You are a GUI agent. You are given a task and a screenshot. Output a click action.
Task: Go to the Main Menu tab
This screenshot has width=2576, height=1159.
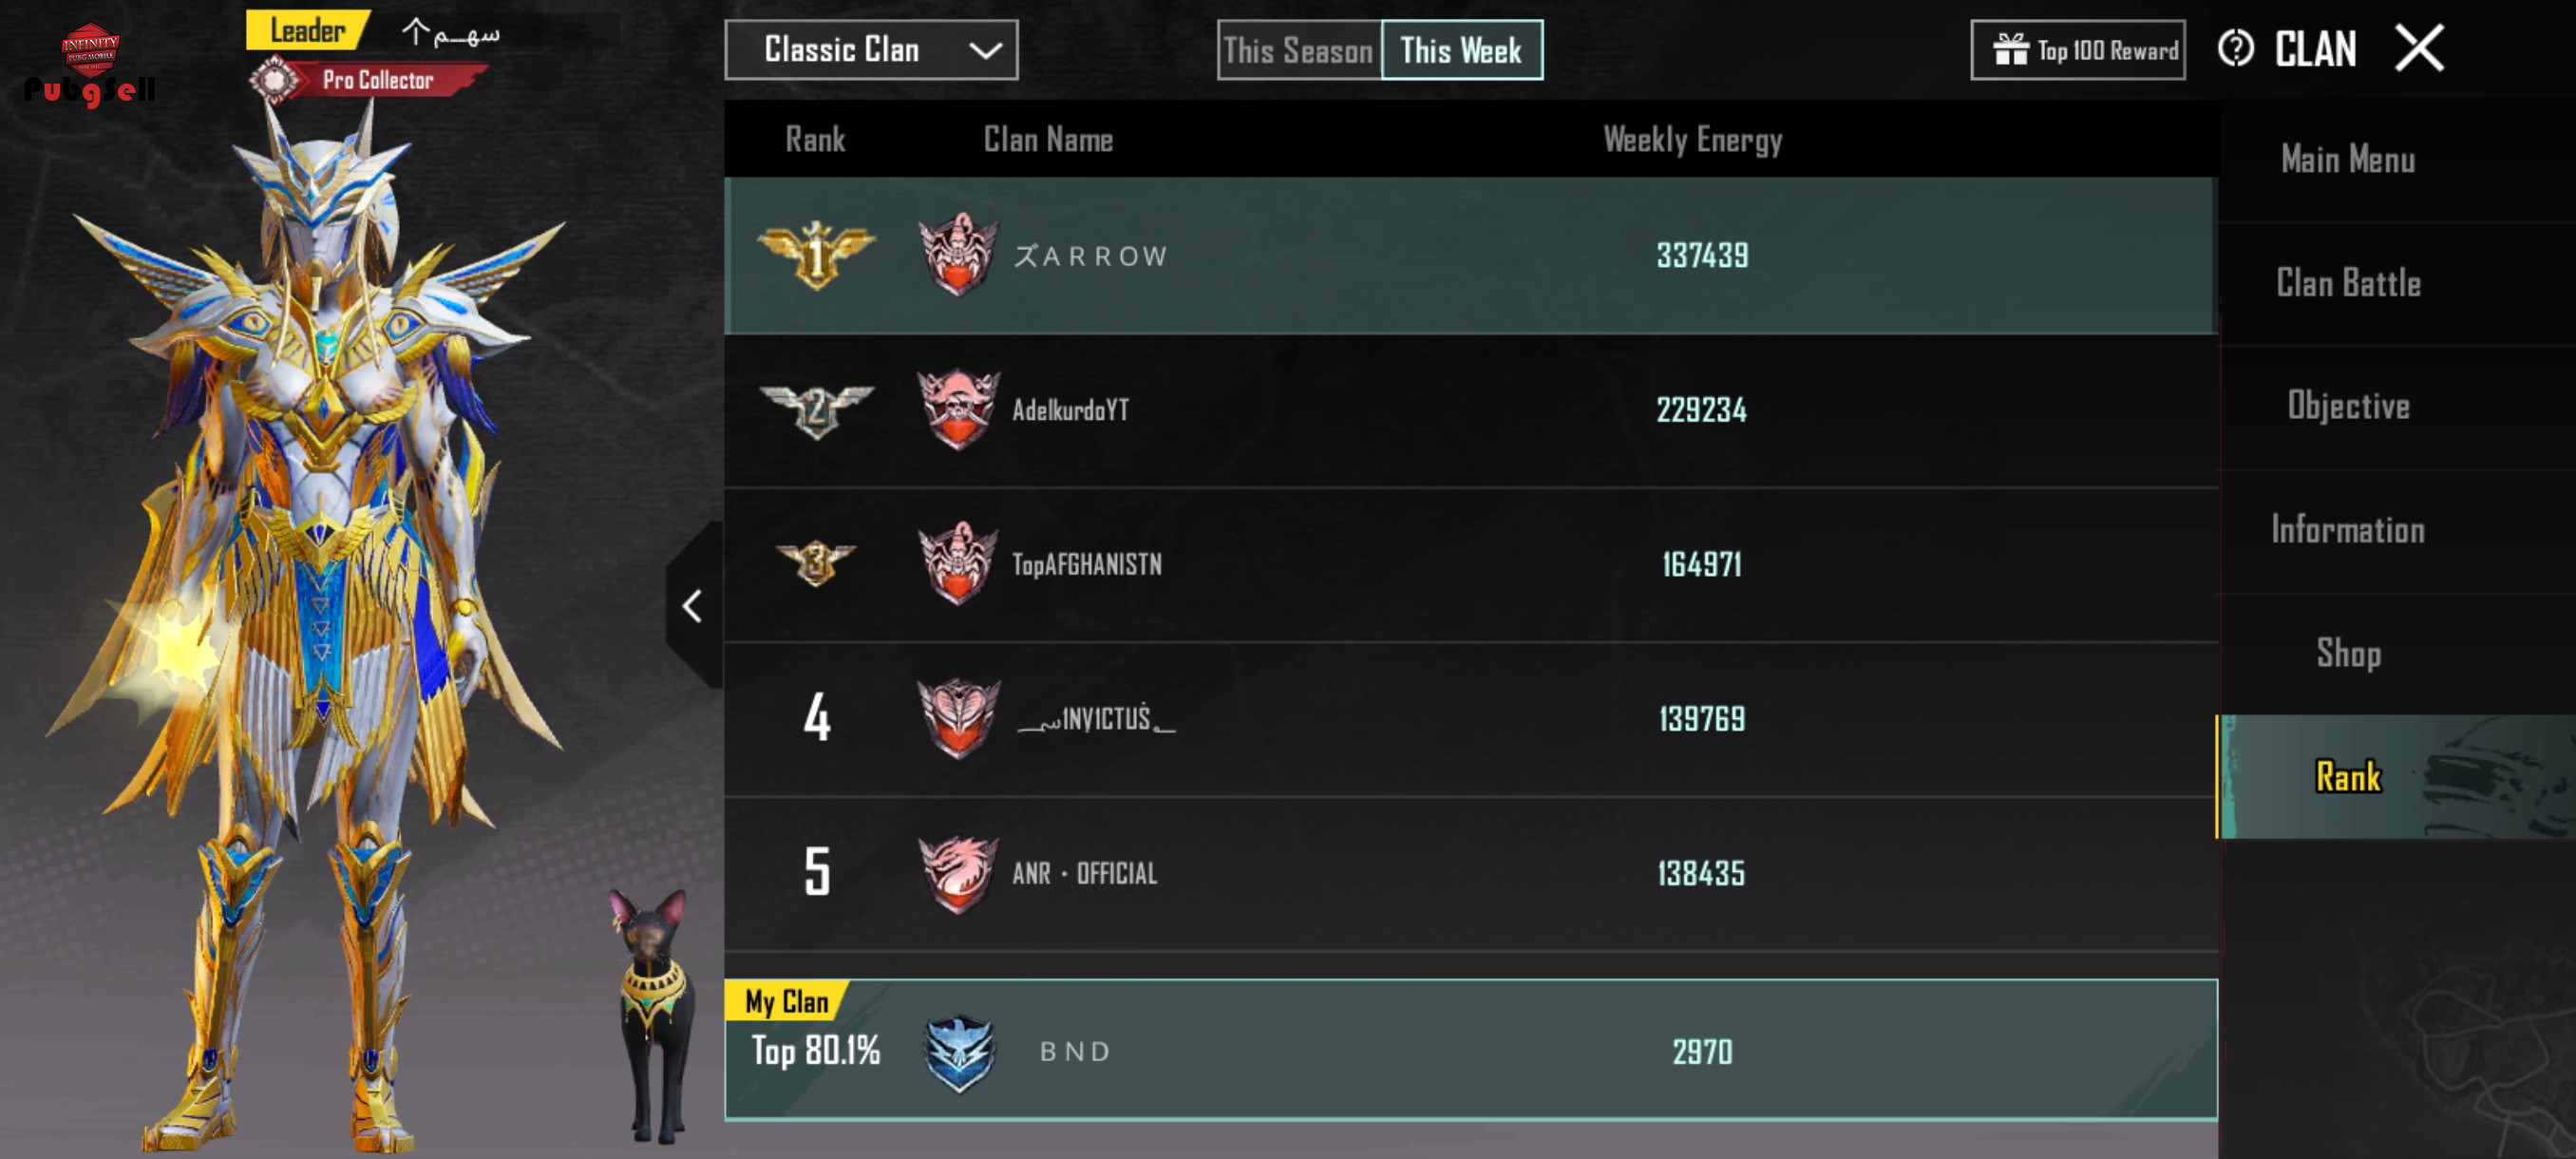2347,159
